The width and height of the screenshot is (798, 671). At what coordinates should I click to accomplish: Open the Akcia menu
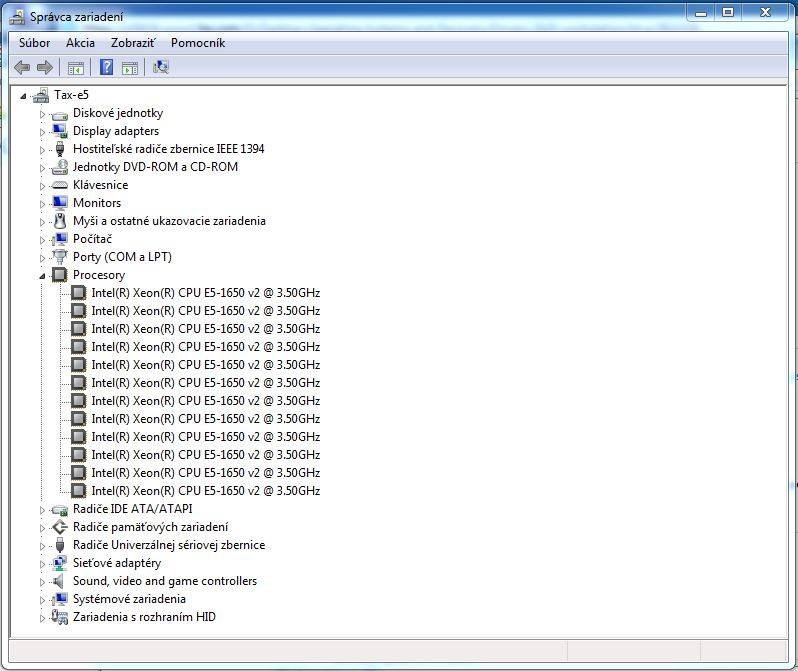pos(80,43)
